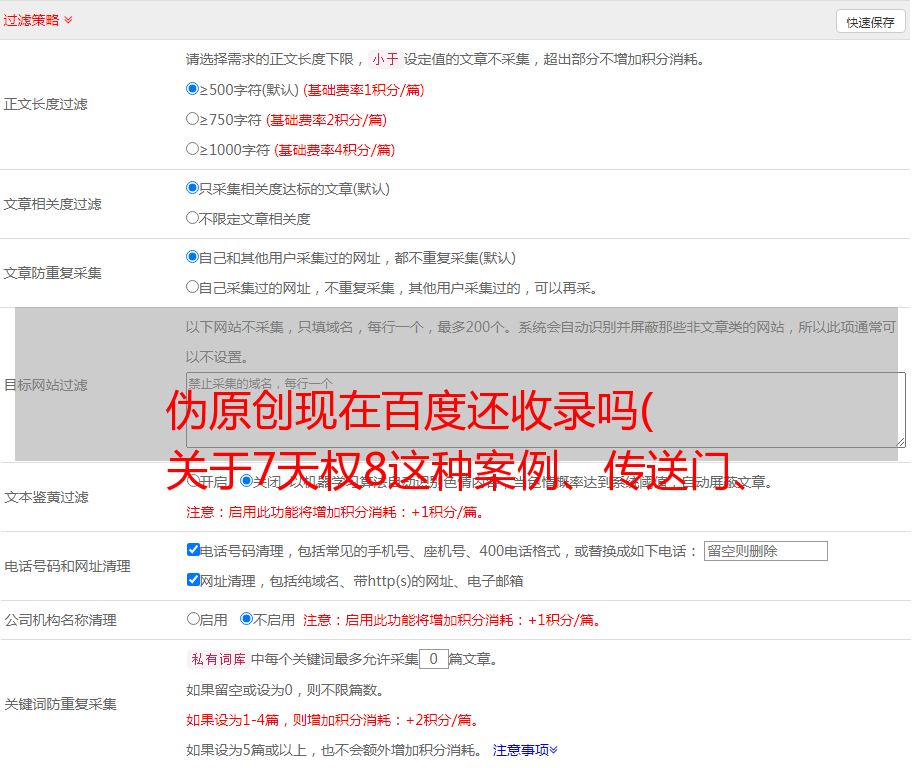Click the 留空则删除 replacement phone field
912x768 pixels.
[x=765, y=551]
